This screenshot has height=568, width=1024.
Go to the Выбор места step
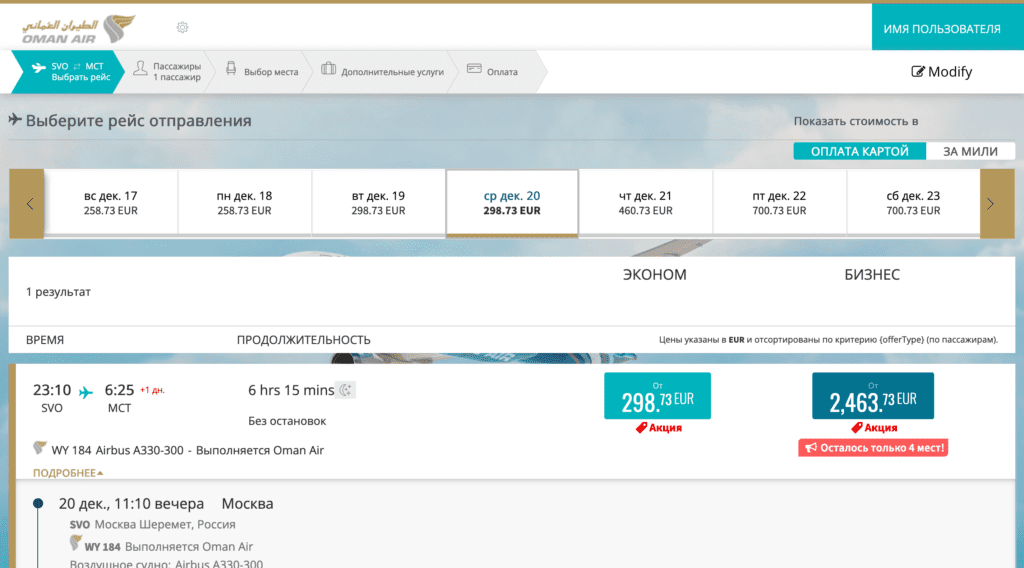262,71
